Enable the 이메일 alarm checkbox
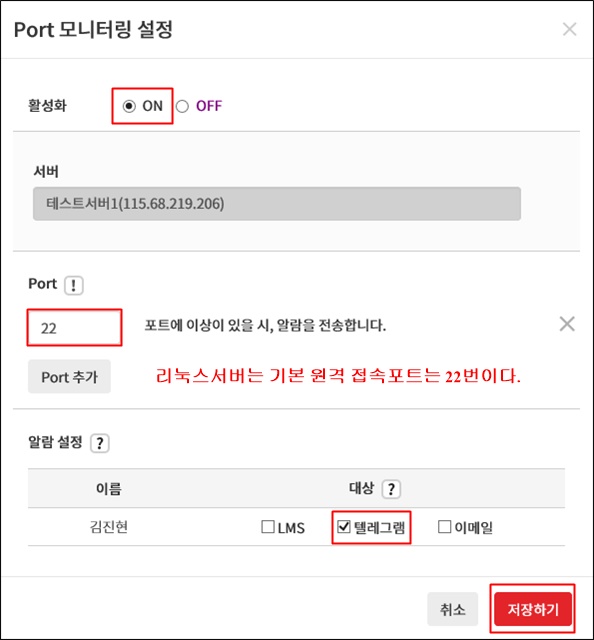 click(444, 527)
